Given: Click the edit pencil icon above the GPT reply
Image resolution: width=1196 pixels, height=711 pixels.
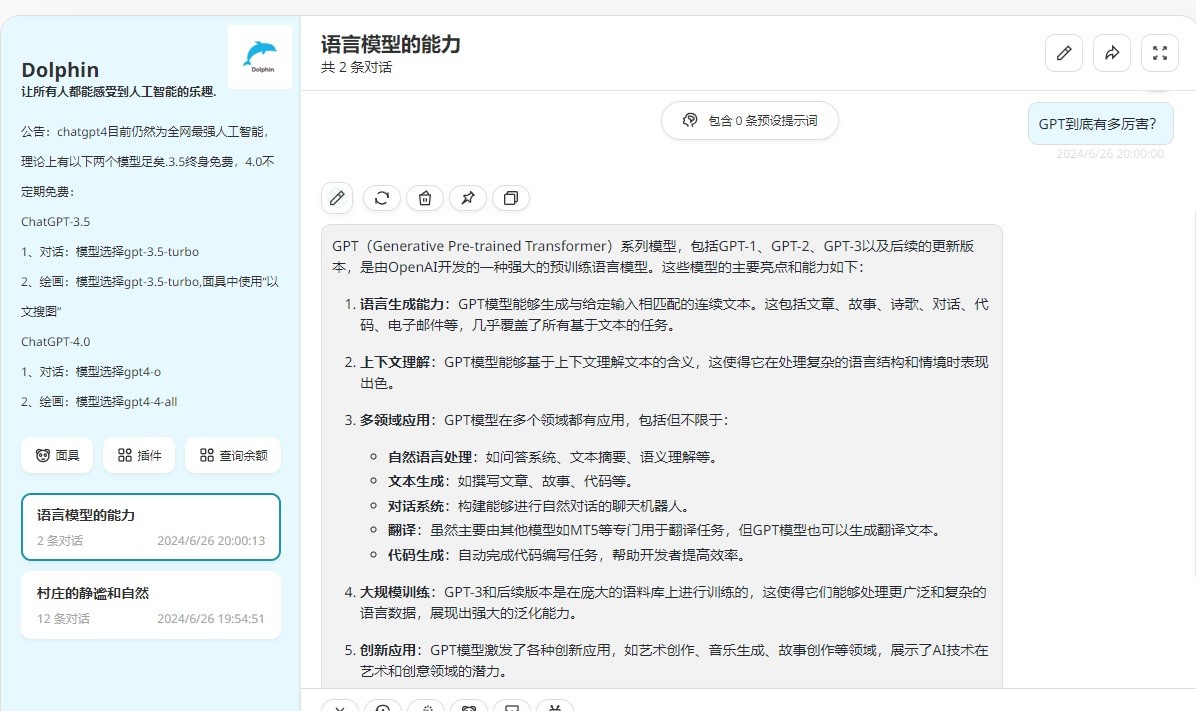Looking at the screenshot, I should pyautogui.click(x=338, y=198).
